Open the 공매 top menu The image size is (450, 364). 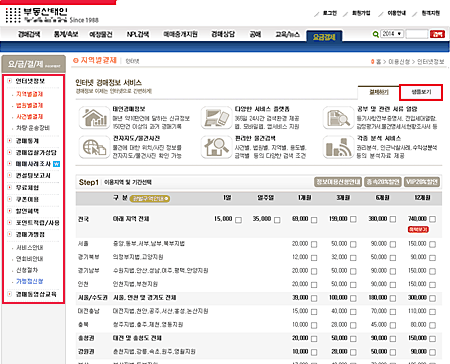tap(255, 34)
